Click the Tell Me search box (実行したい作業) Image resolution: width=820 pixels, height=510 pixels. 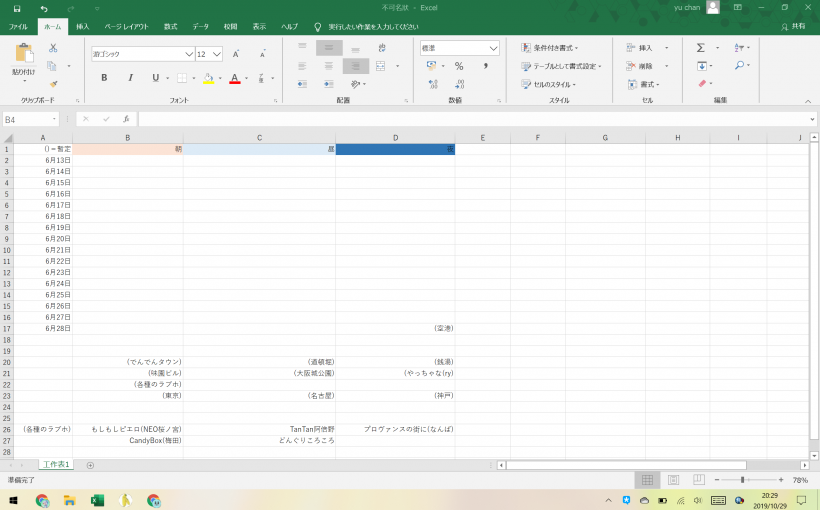point(373,27)
